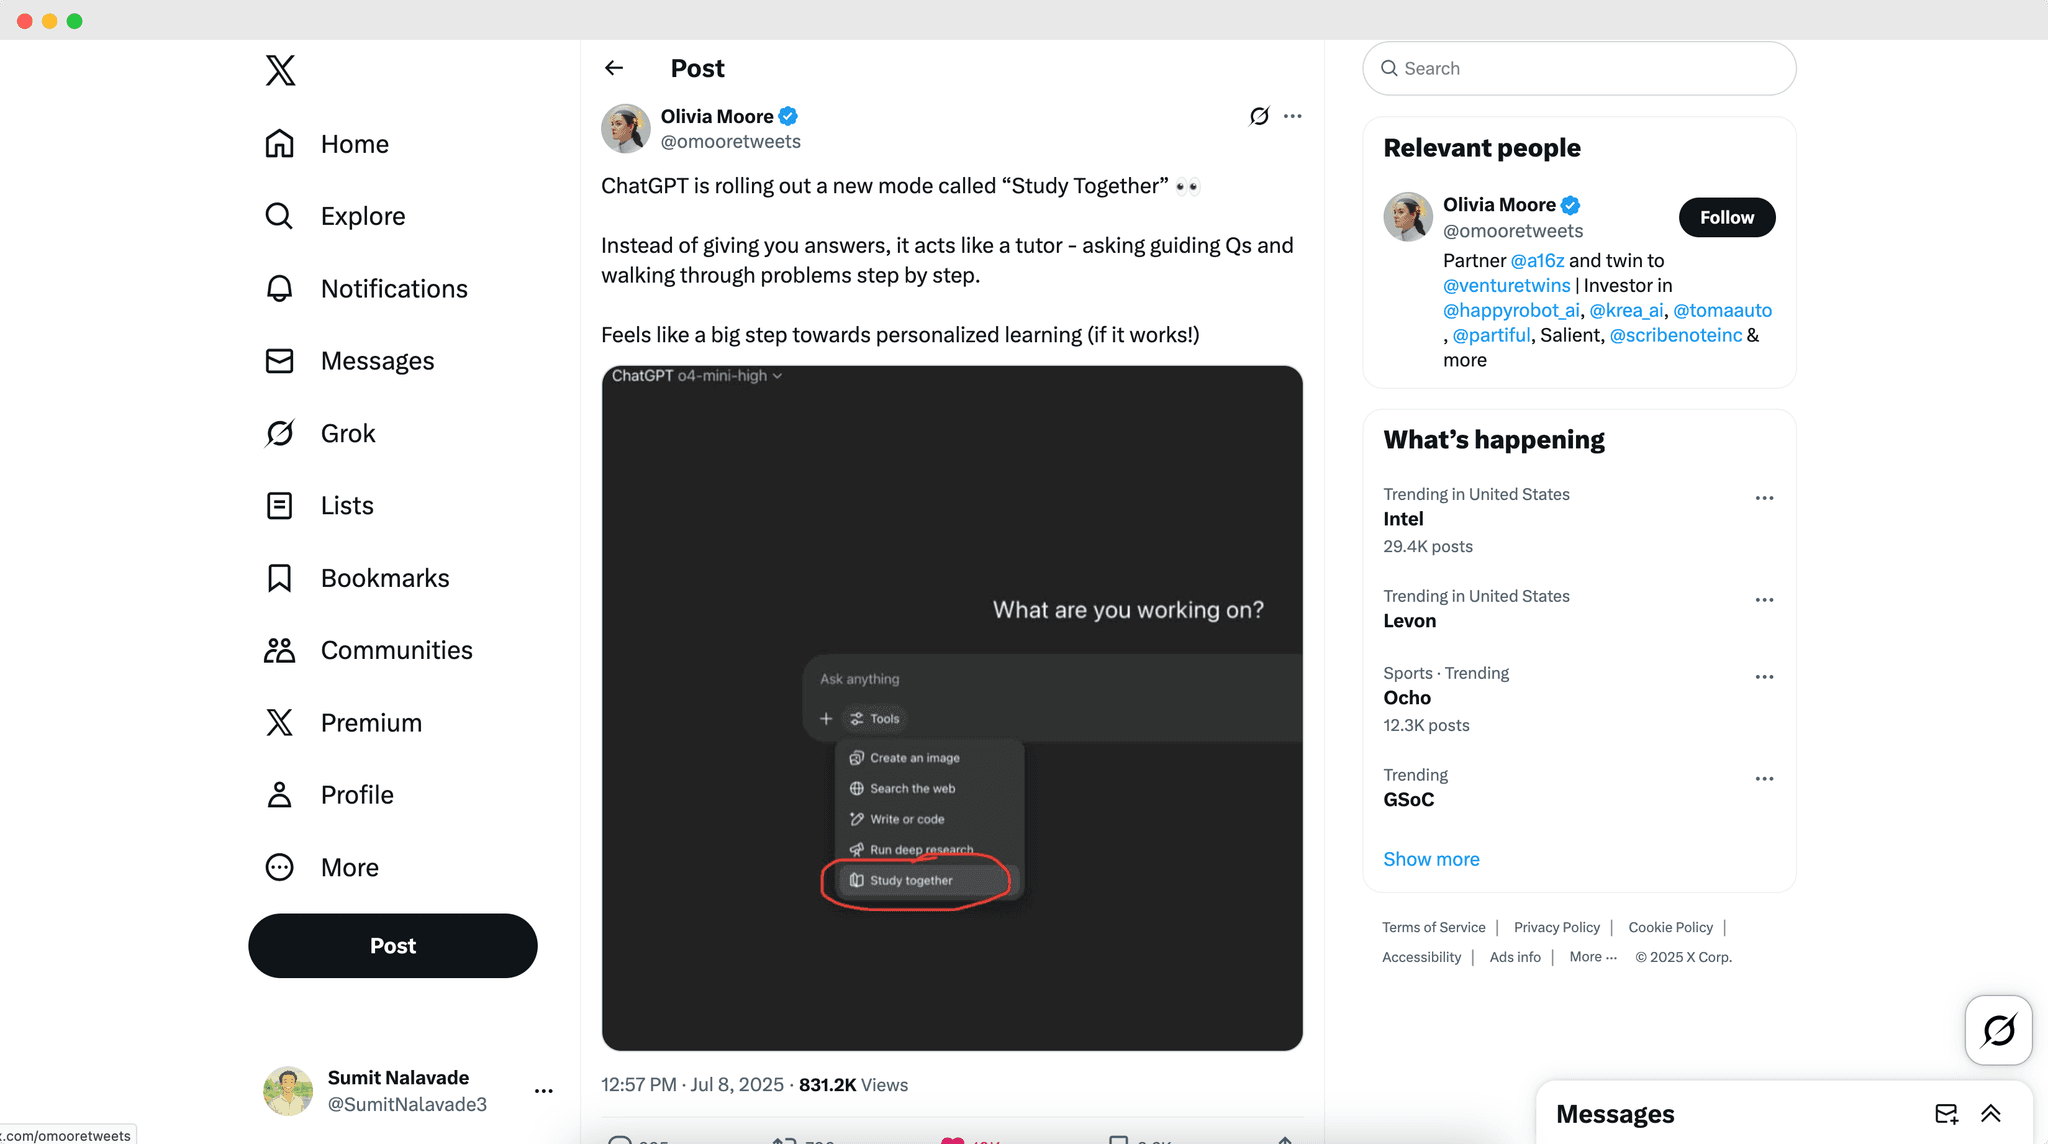This screenshot has height=1144, width=2048.
Task: Open Bookmarks from the sidebar
Action: coord(383,578)
